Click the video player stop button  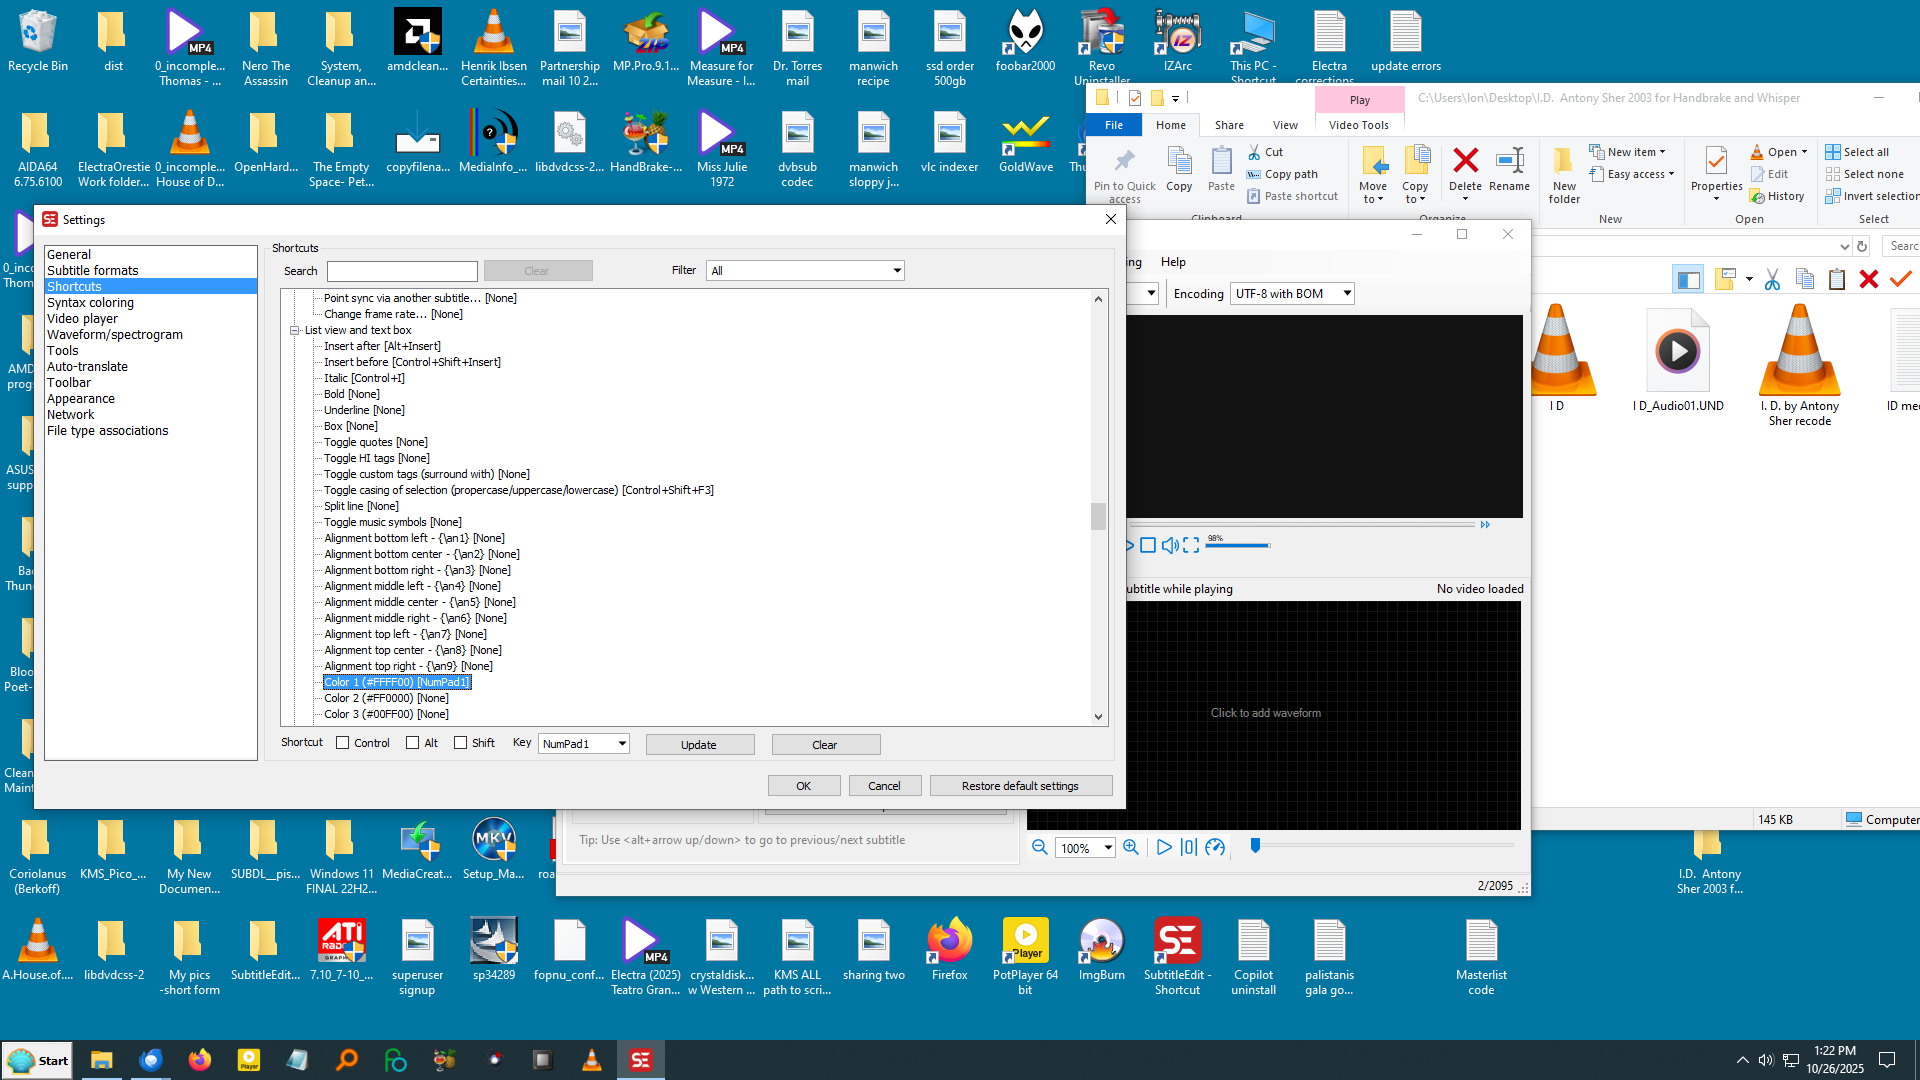pyautogui.click(x=1148, y=545)
